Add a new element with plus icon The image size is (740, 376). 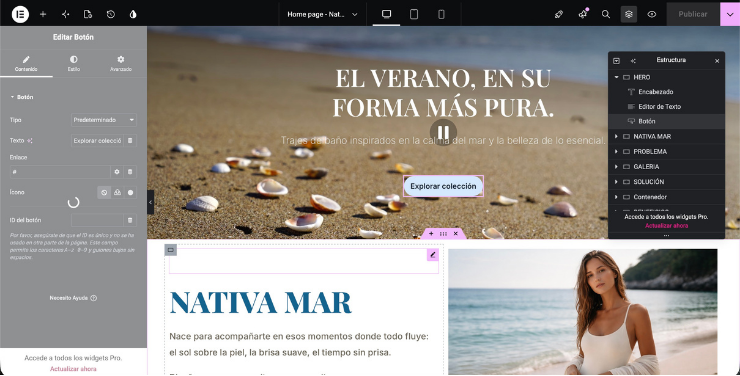(43, 14)
